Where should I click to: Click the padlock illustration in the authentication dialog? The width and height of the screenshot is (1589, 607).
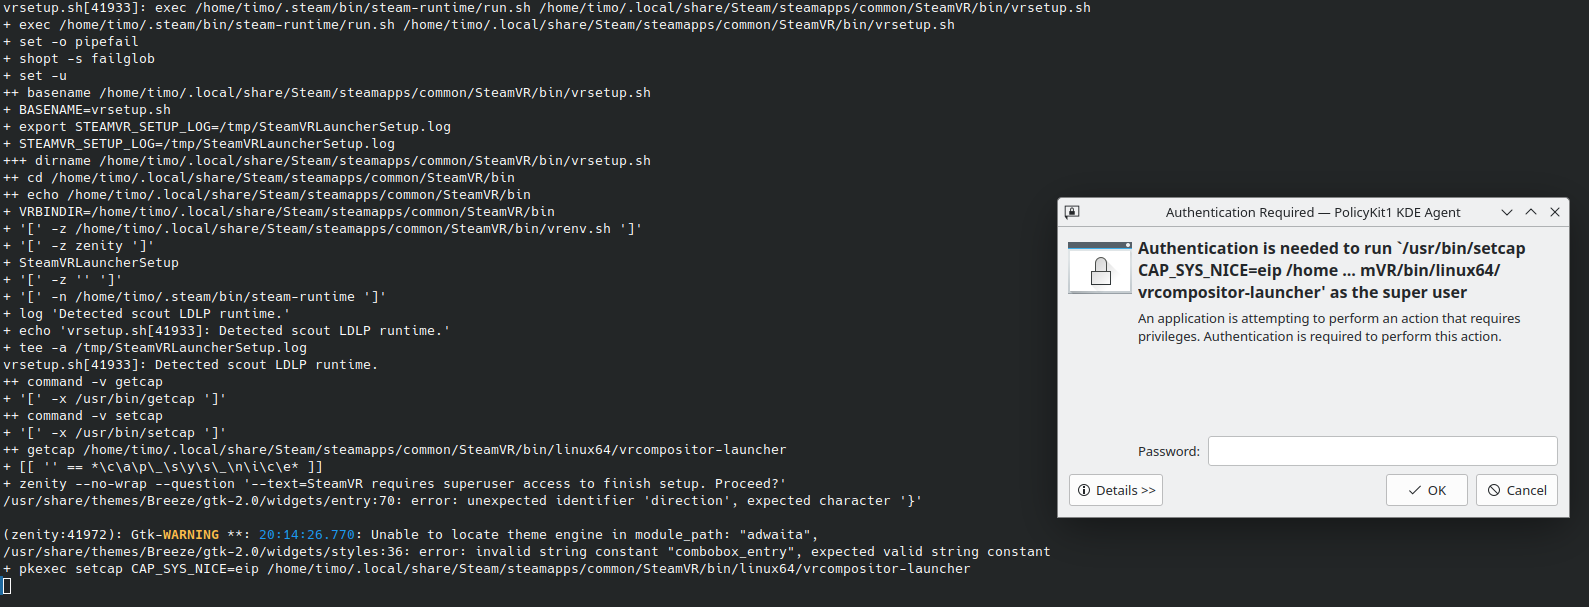1099,268
